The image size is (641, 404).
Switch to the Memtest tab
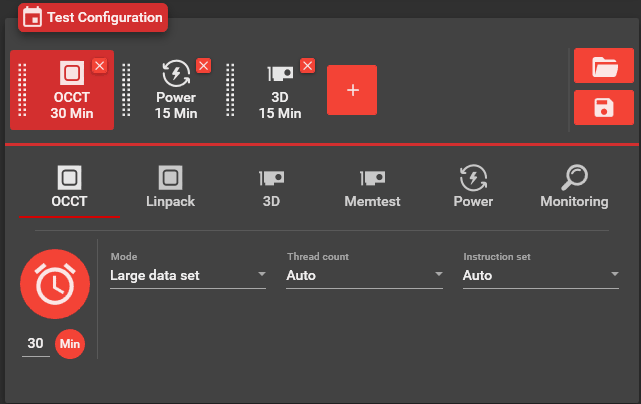(372, 187)
